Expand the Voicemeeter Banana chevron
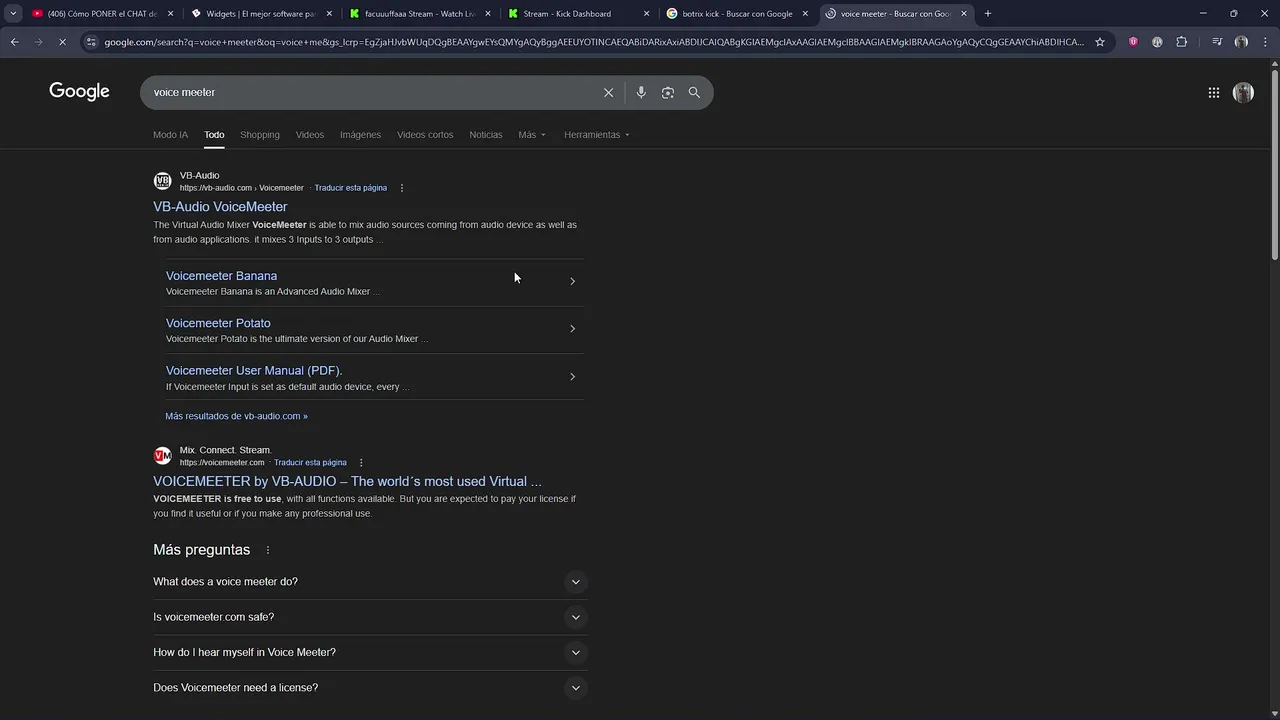This screenshot has height=720, width=1280. coord(572,281)
